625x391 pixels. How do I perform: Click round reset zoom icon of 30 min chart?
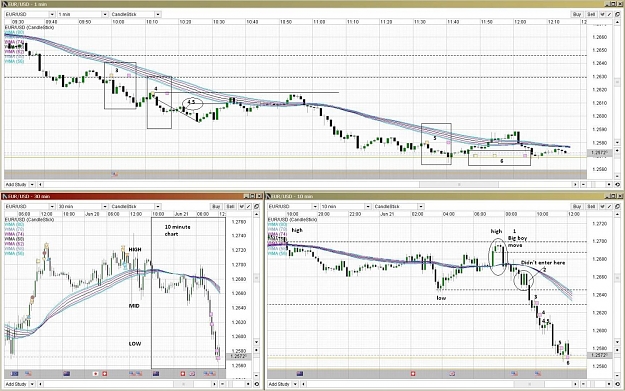(257, 384)
